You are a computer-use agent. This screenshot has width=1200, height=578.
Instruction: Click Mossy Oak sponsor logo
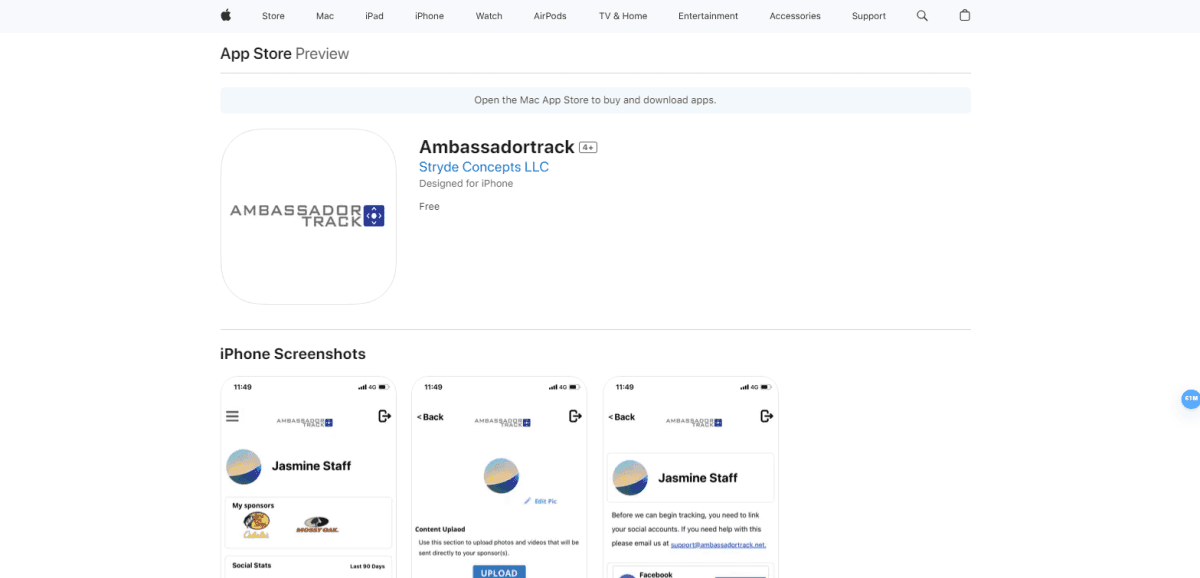(318, 525)
